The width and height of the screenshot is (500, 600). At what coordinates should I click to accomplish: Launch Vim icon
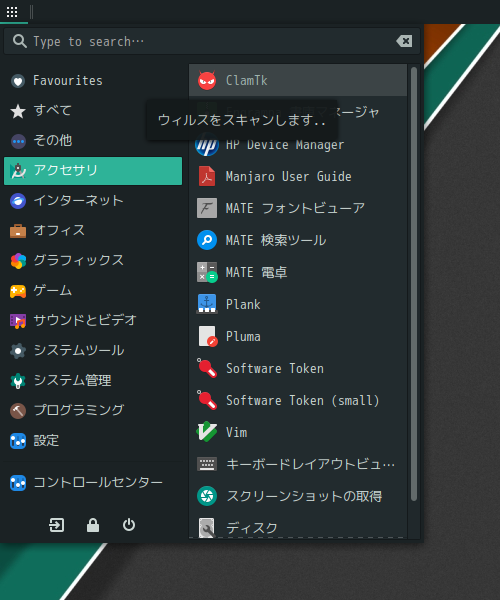point(207,432)
